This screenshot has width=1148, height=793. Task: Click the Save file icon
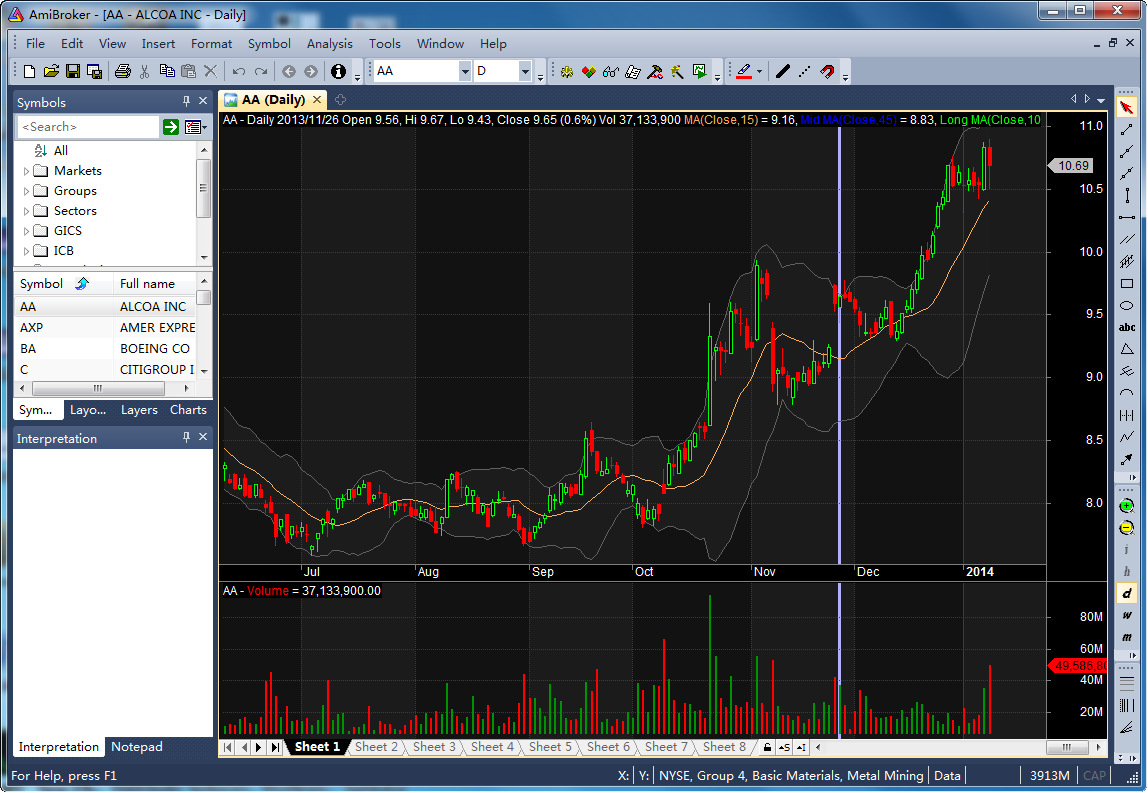[x=72, y=71]
